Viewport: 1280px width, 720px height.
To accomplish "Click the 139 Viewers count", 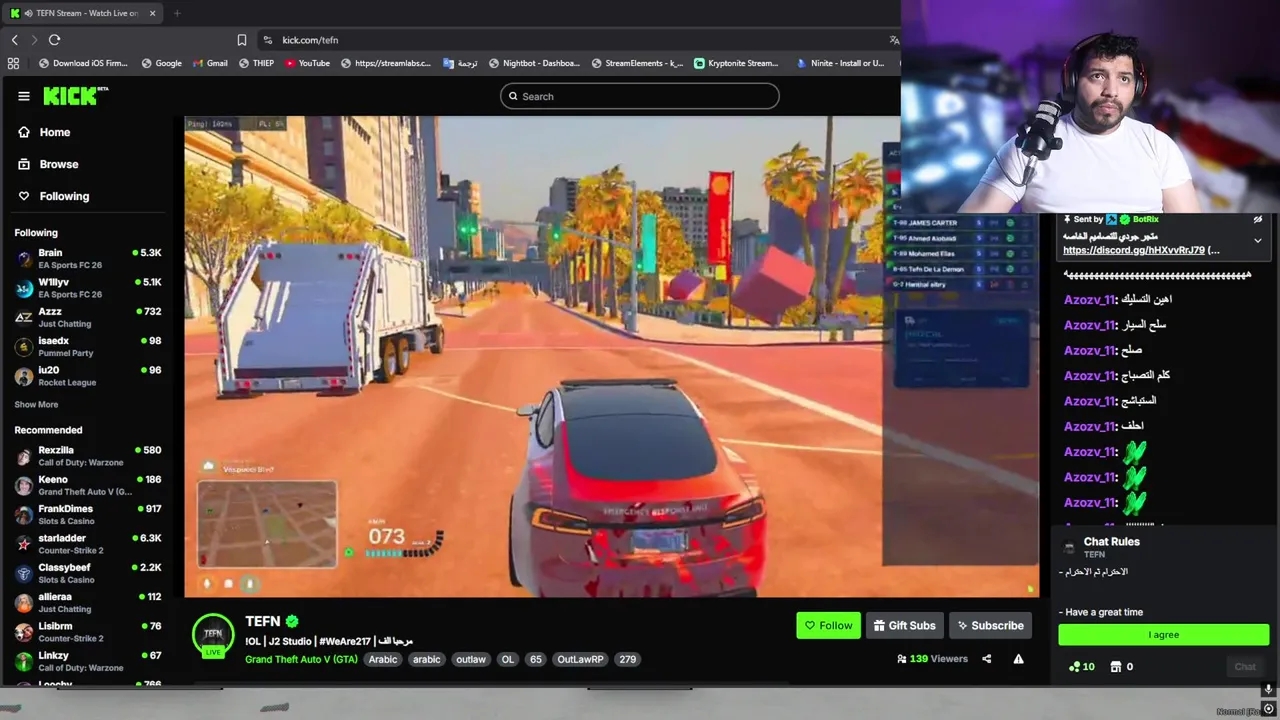I will pyautogui.click(x=933, y=659).
